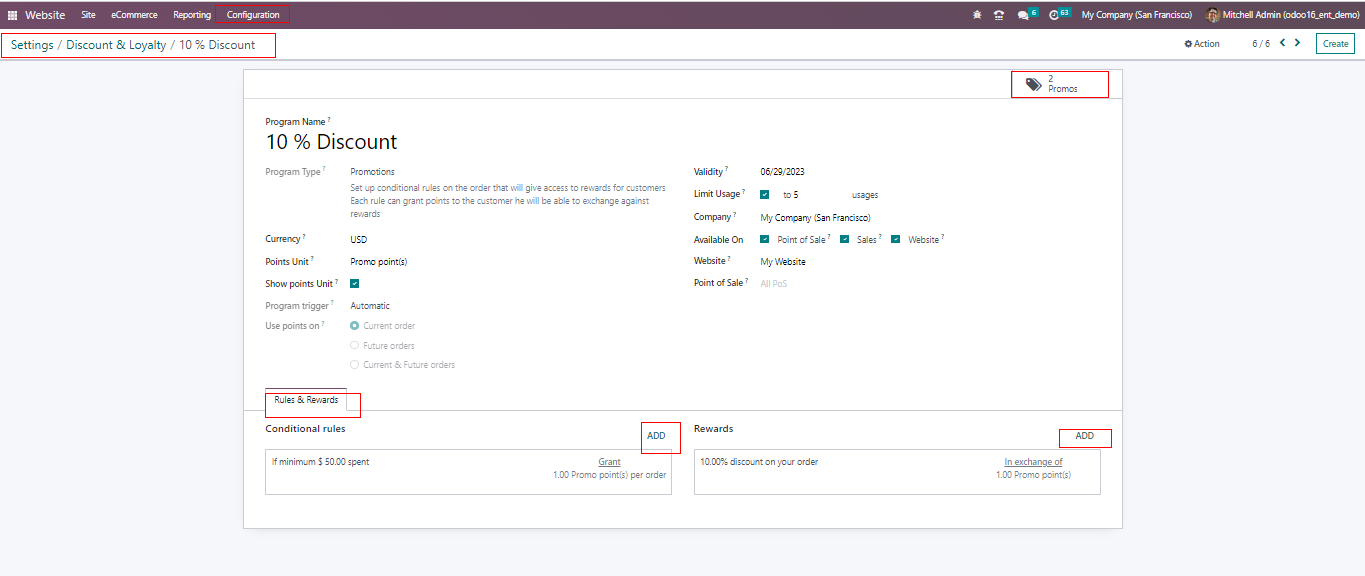Click the Promos tag smart button

click(1060, 85)
